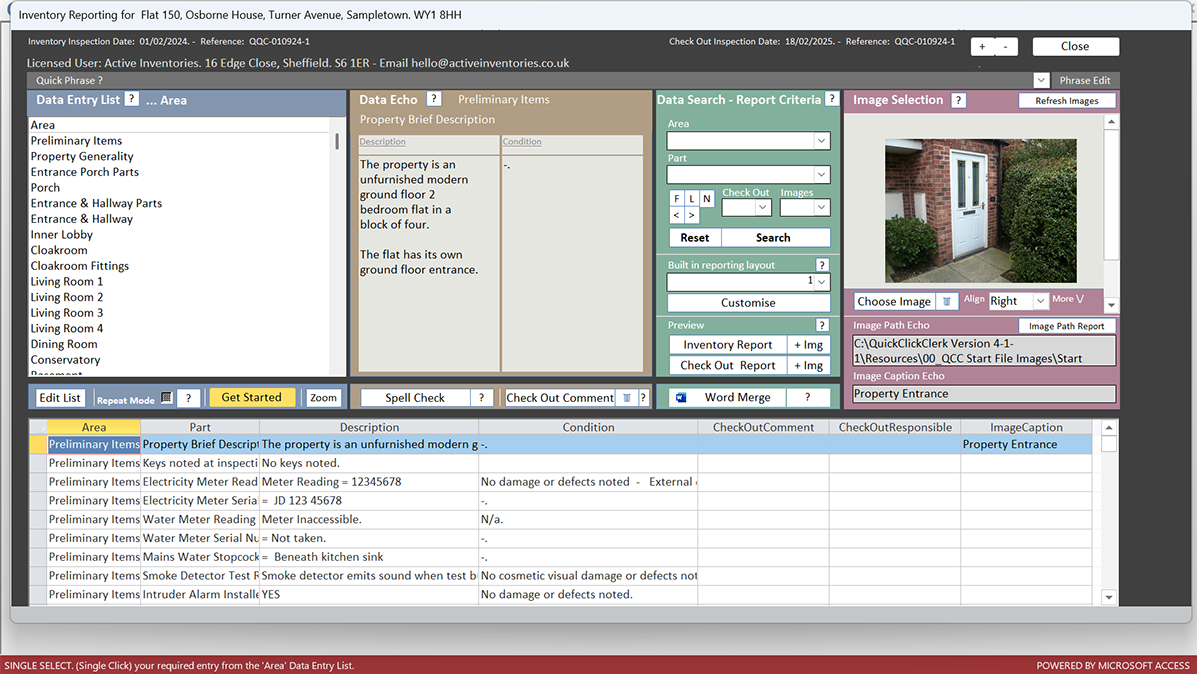The image size is (1197, 674).
Task: Select Cloakroom Fittings in the Area list
Action: (x=80, y=265)
